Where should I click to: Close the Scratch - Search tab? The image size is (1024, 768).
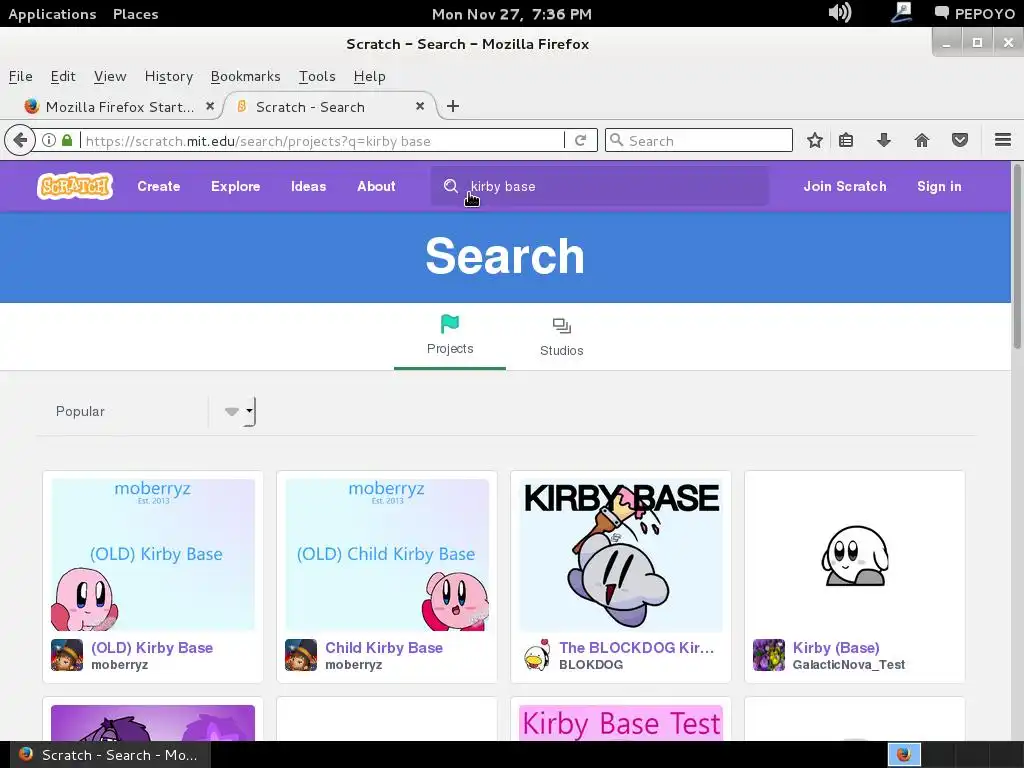(x=420, y=106)
